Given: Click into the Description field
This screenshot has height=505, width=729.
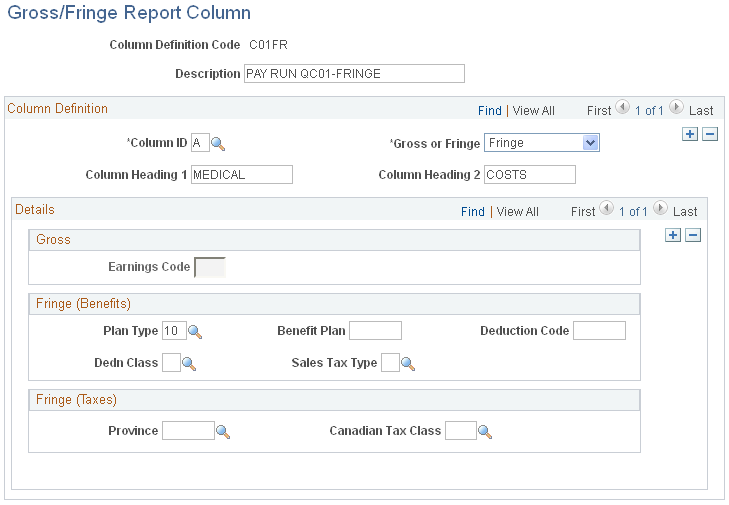Looking at the screenshot, I should (x=354, y=73).
